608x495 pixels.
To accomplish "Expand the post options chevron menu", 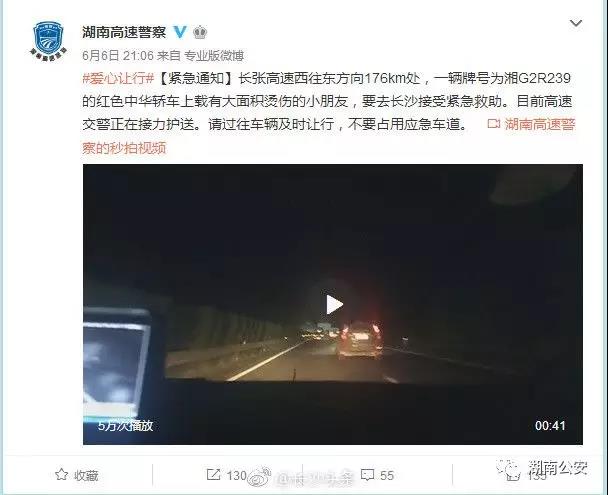I will (x=576, y=23).
